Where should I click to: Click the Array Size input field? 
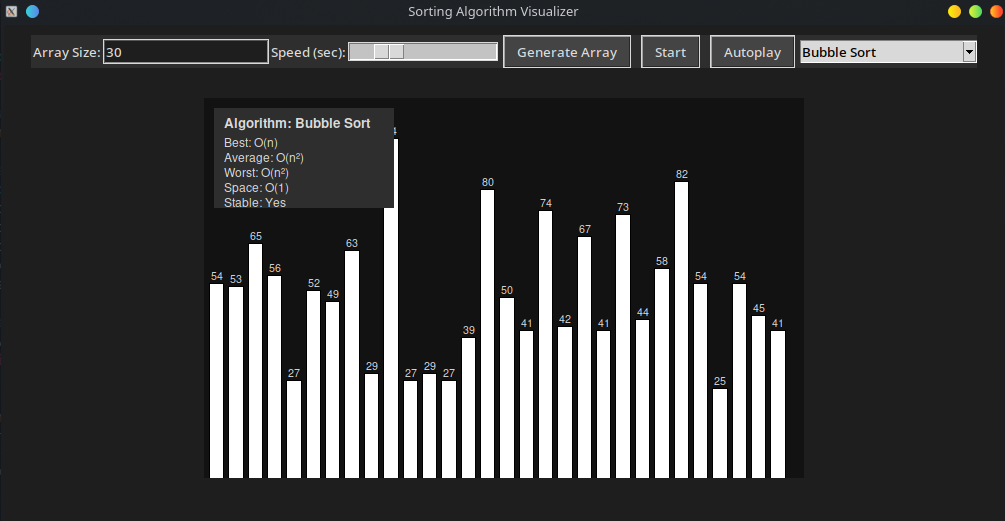pos(185,52)
